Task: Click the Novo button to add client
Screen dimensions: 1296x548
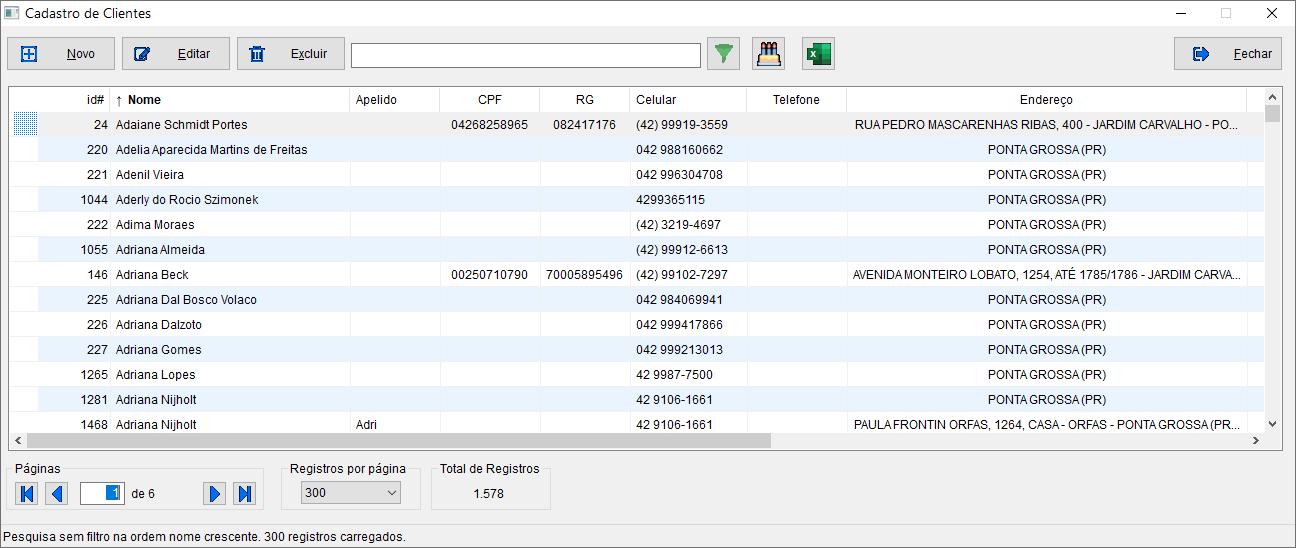Action: tap(61, 54)
